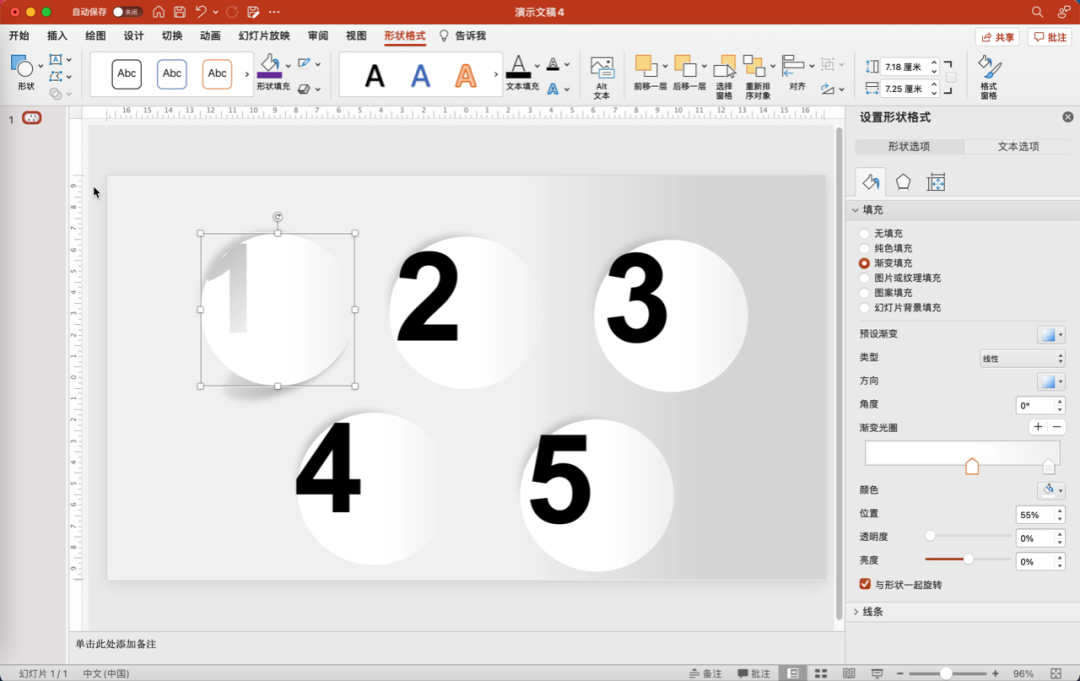This screenshot has width=1080, height=681.
Task: Open the 预设渐变 dropdown
Action: click(x=1051, y=335)
